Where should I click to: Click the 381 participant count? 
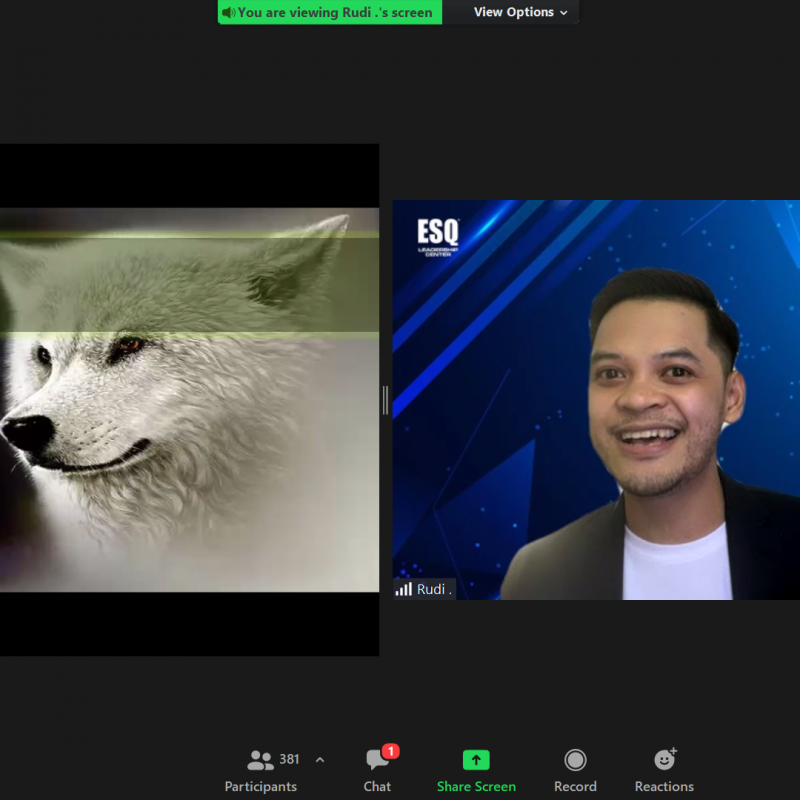pyautogui.click(x=290, y=759)
